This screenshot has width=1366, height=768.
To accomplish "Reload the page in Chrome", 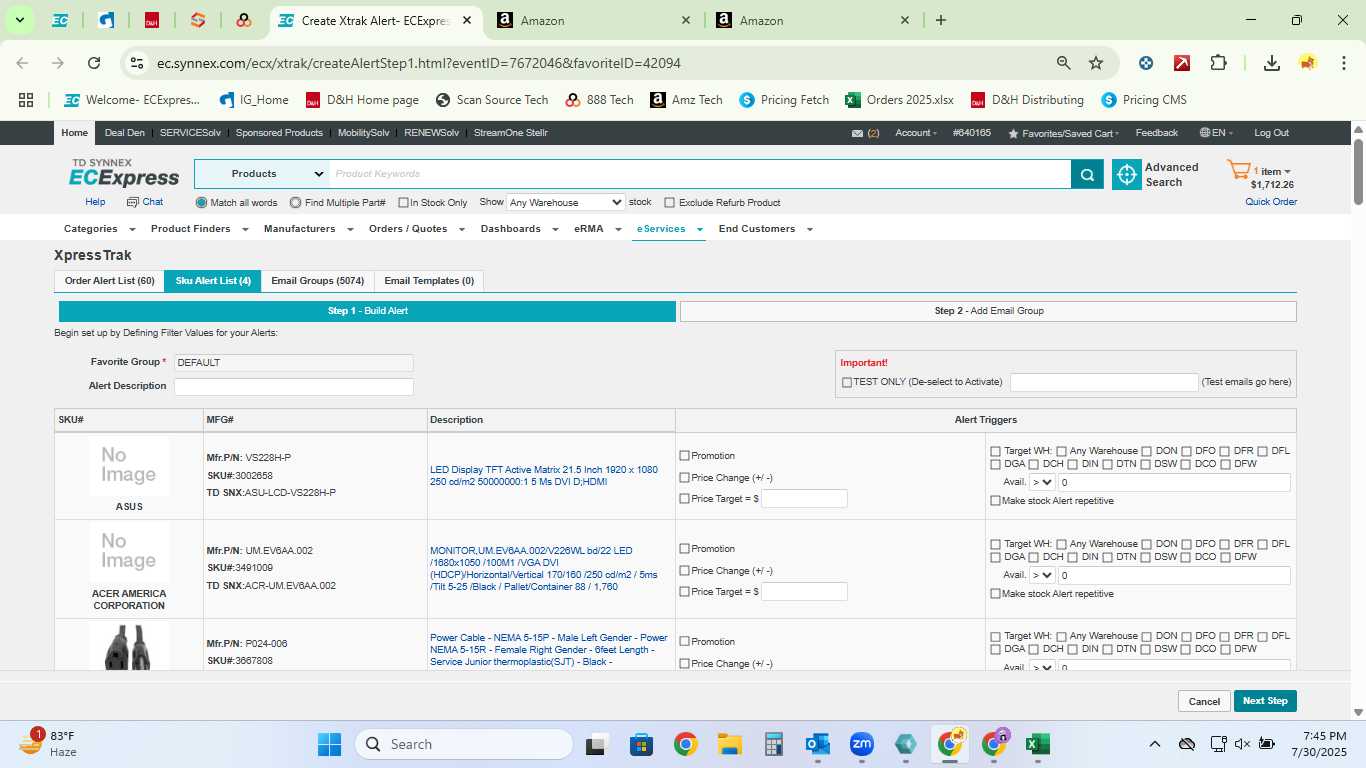I will coord(94,63).
